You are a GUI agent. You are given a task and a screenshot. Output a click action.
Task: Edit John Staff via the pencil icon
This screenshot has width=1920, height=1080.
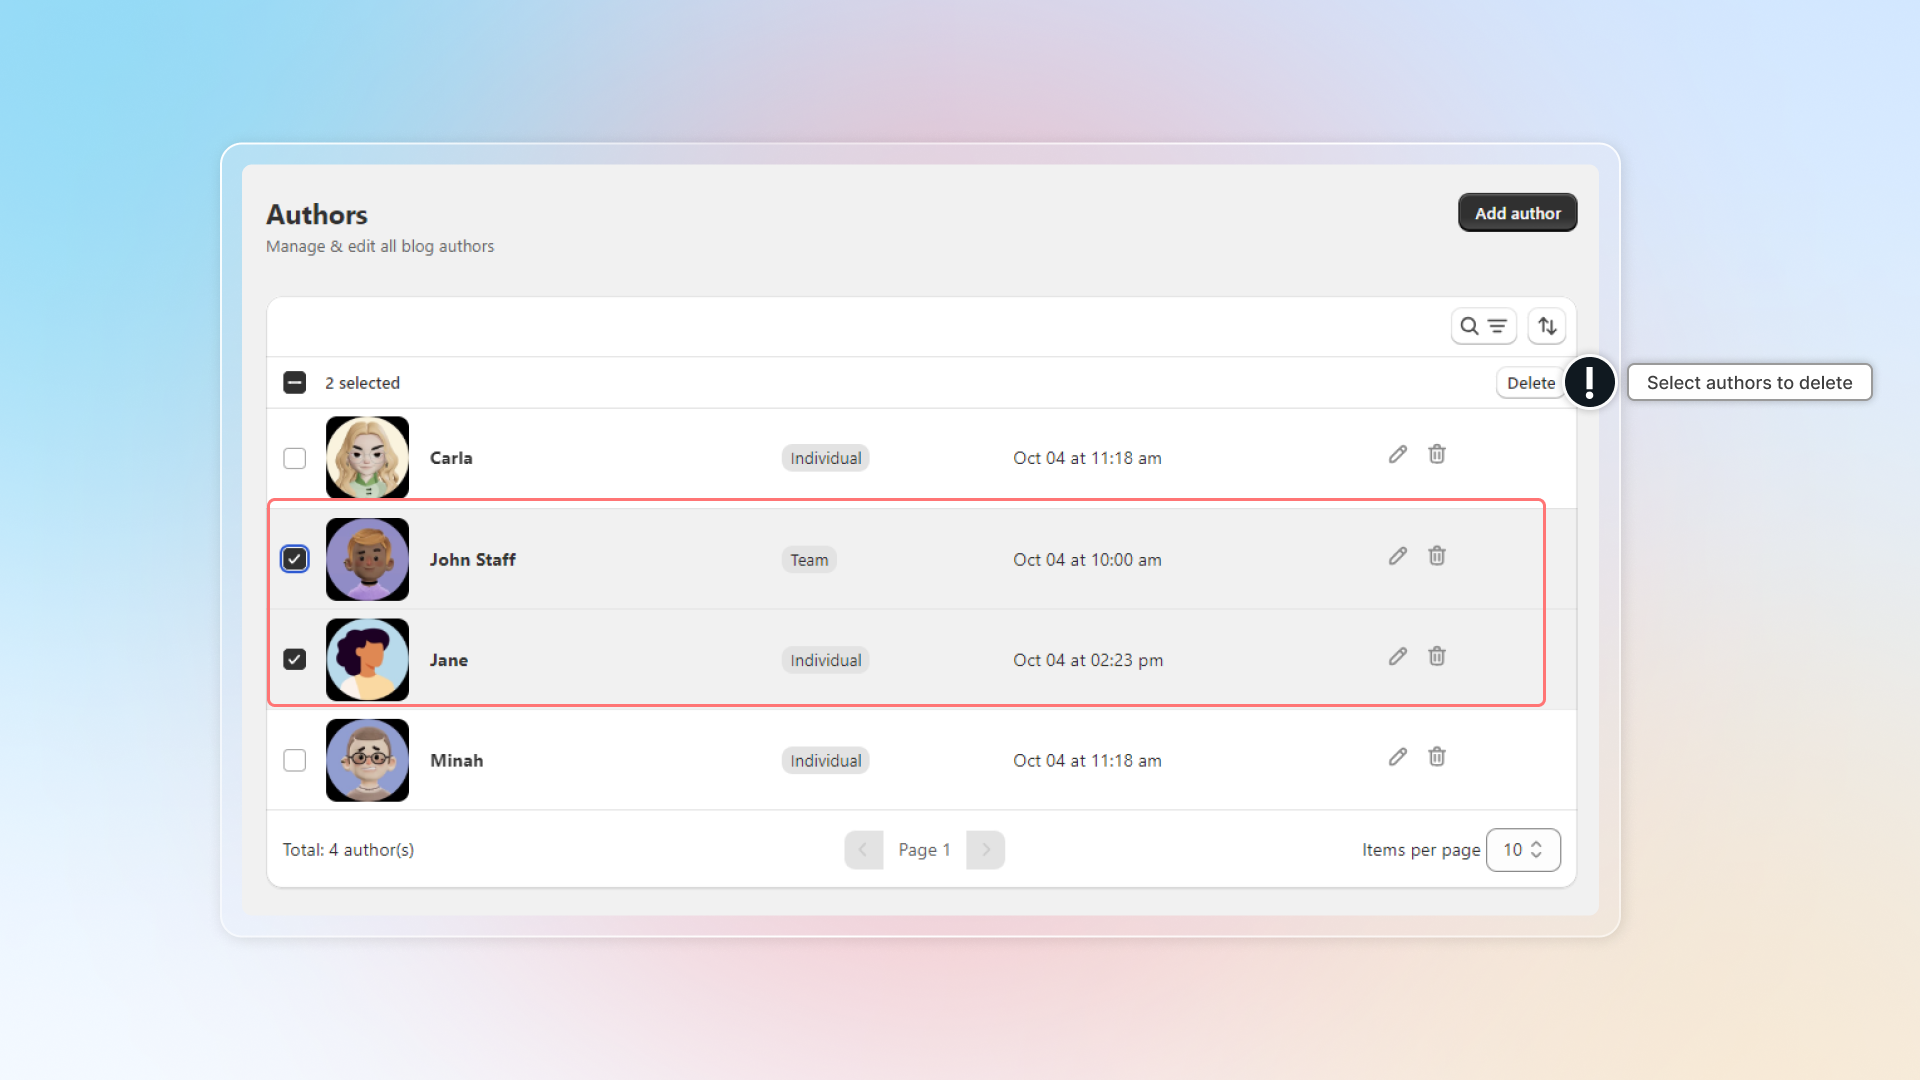click(1397, 556)
